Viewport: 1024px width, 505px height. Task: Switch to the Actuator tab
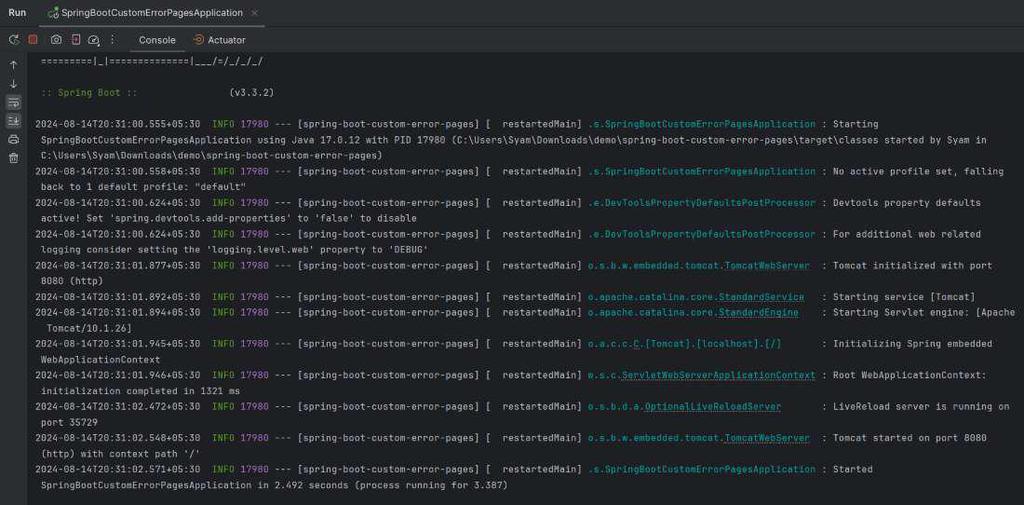219,40
